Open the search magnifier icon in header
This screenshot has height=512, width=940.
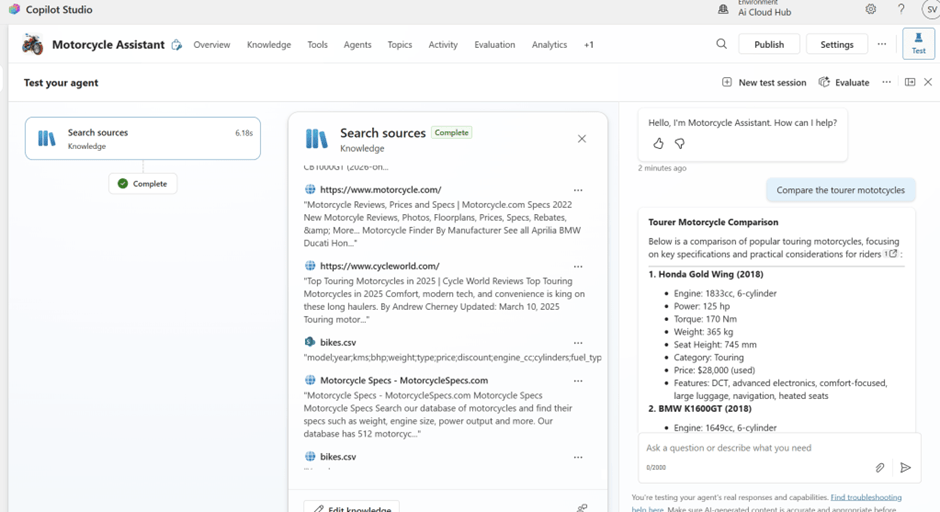(721, 44)
